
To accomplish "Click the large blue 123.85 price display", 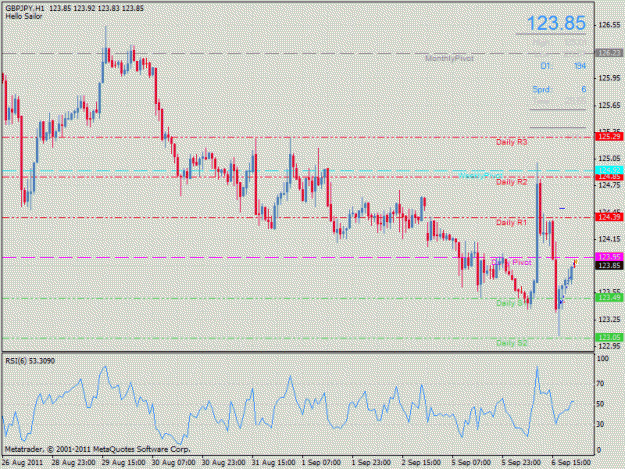I will pos(556,23).
